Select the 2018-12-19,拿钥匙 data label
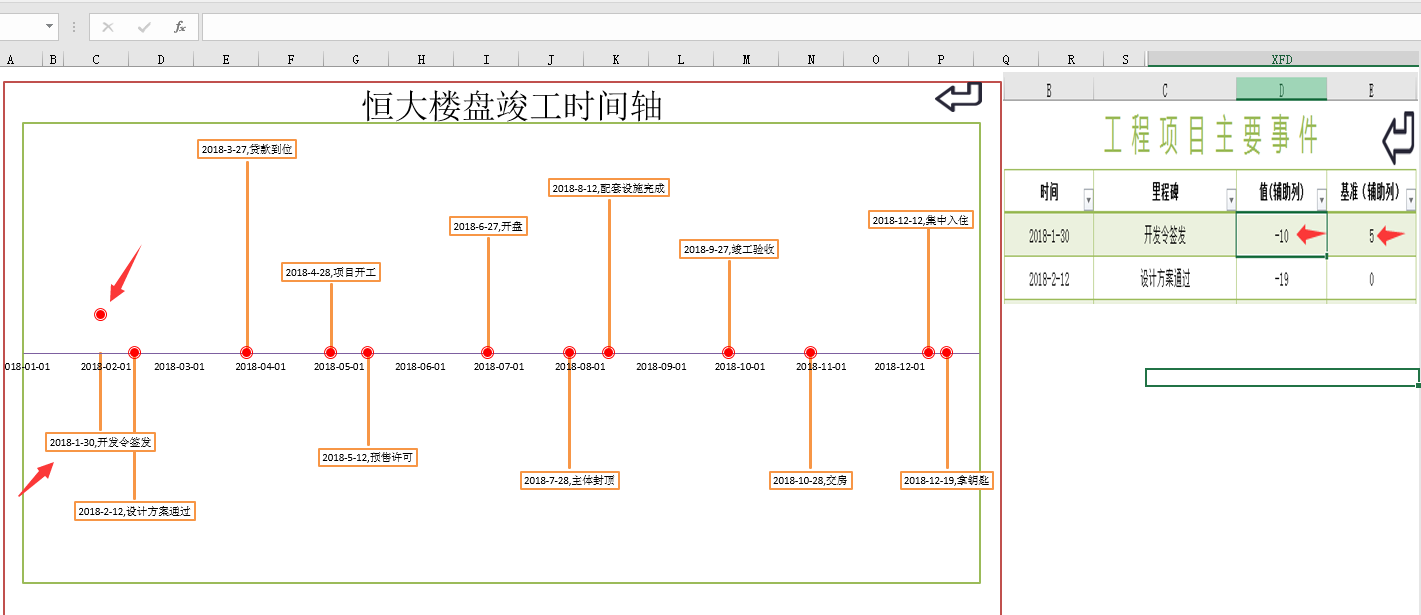The height and width of the screenshot is (615, 1421). point(947,480)
